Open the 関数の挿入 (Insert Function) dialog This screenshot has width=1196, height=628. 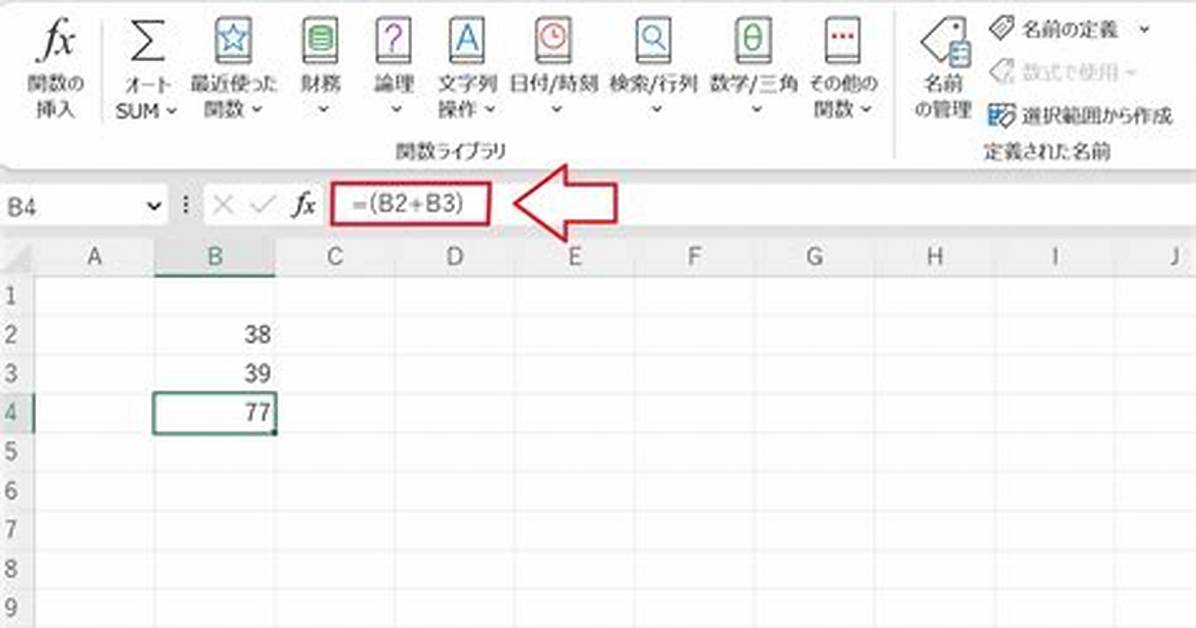(x=56, y=67)
